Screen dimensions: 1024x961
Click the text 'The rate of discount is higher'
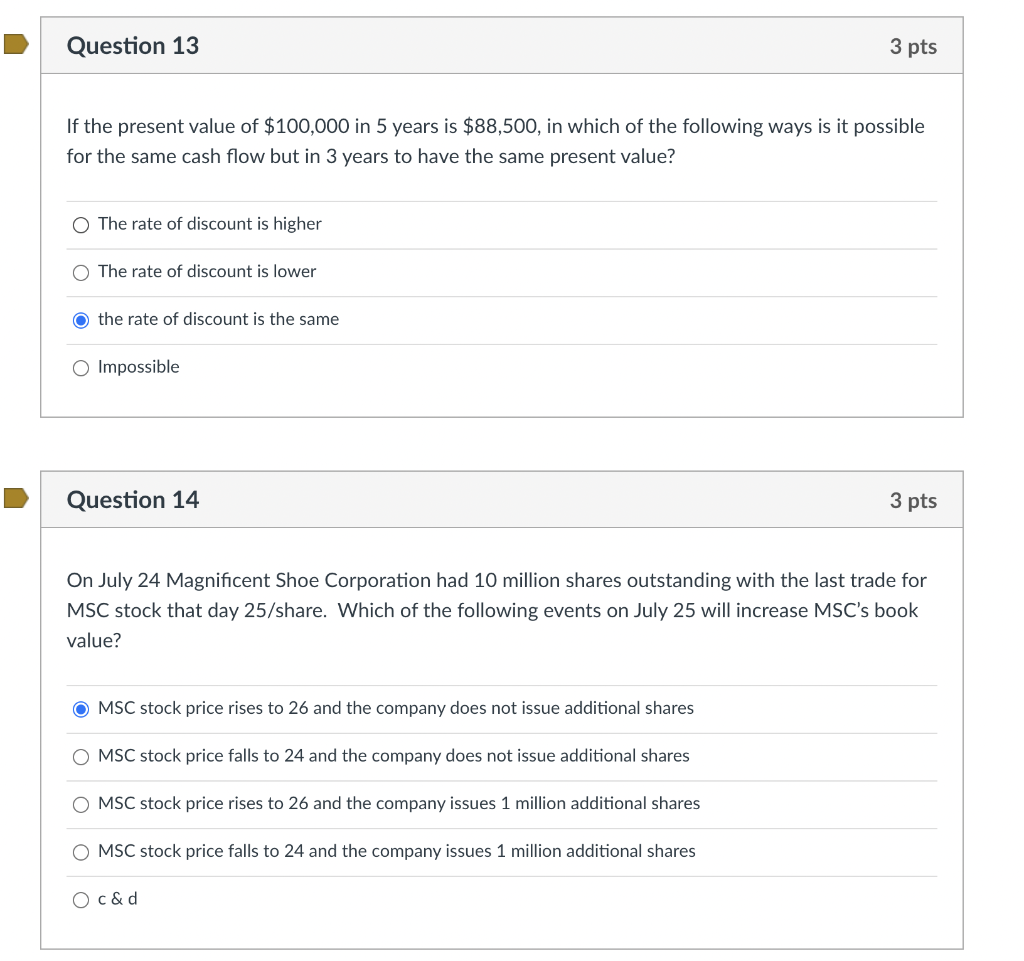click(x=209, y=224)
